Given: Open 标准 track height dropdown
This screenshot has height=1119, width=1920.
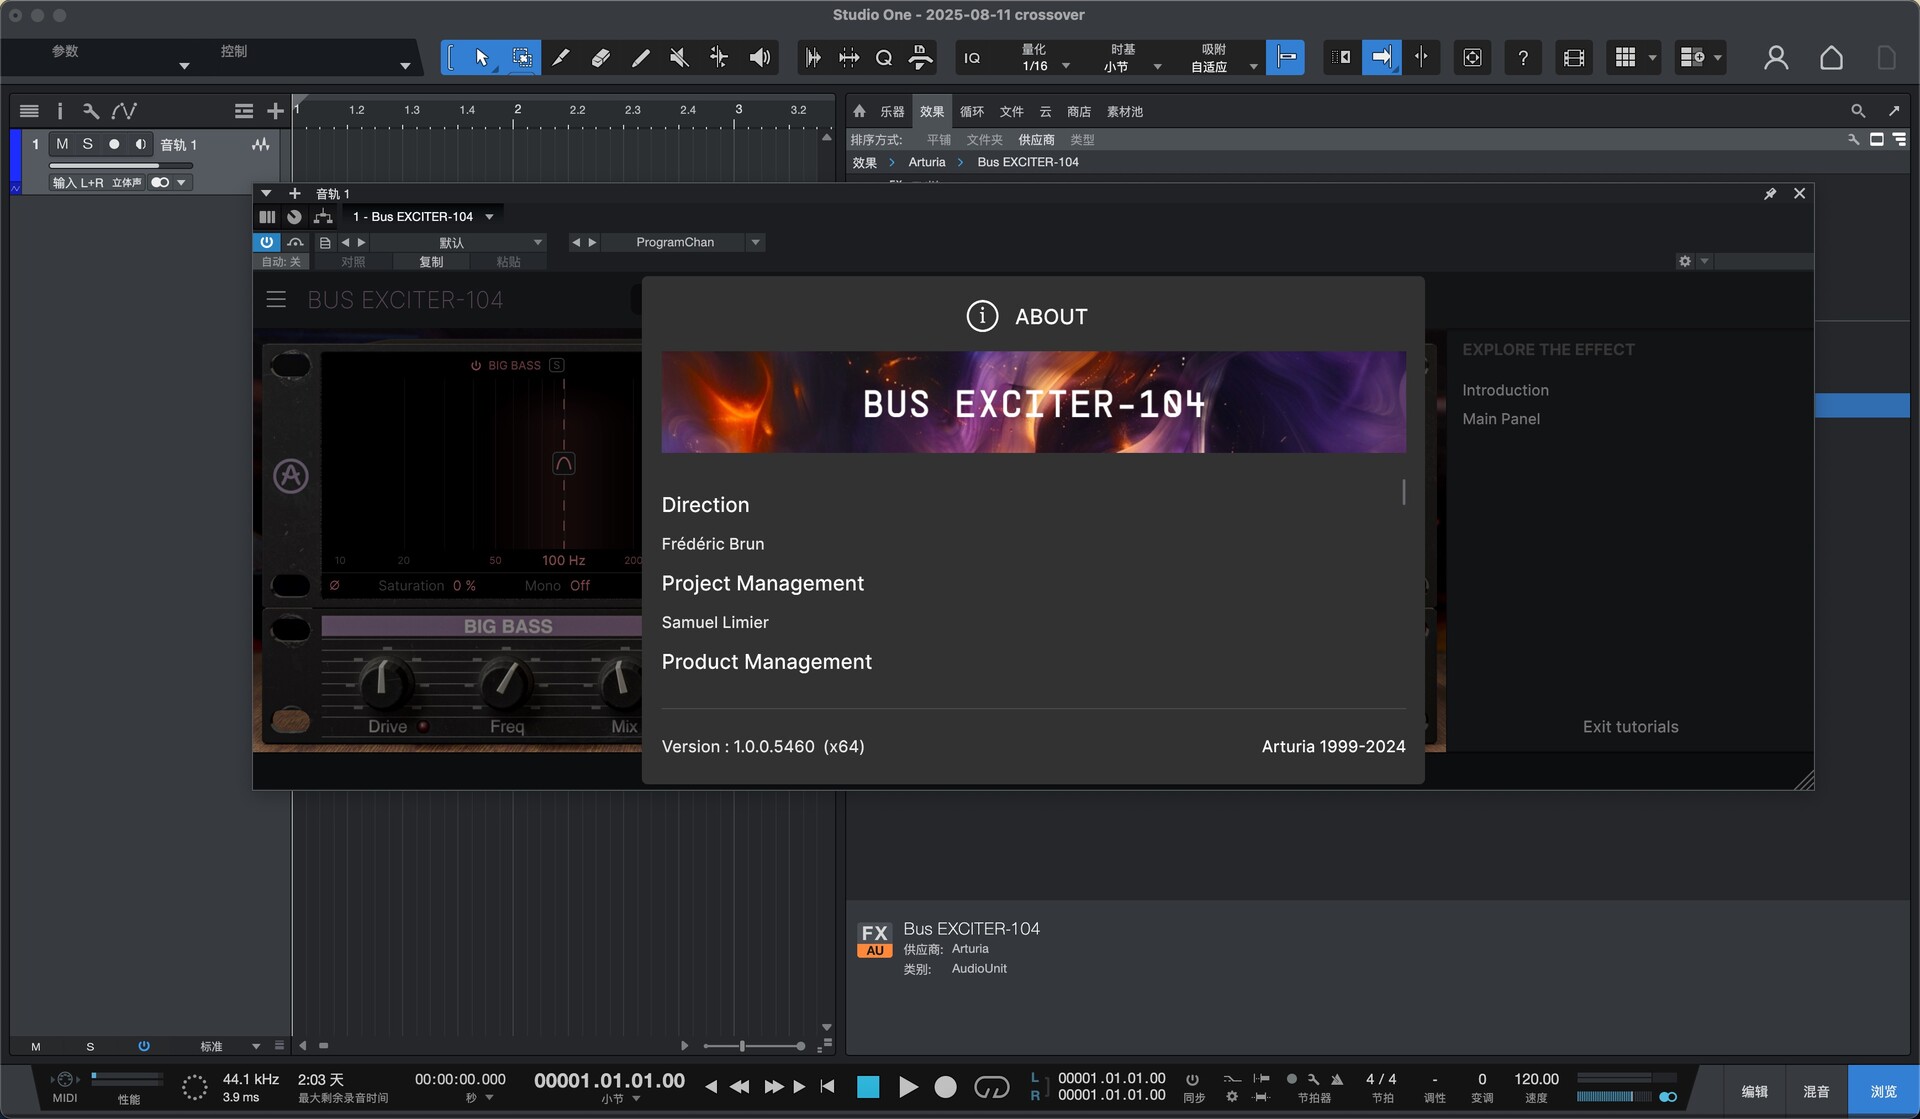Looking at the screenshot, I should 229,1046.
